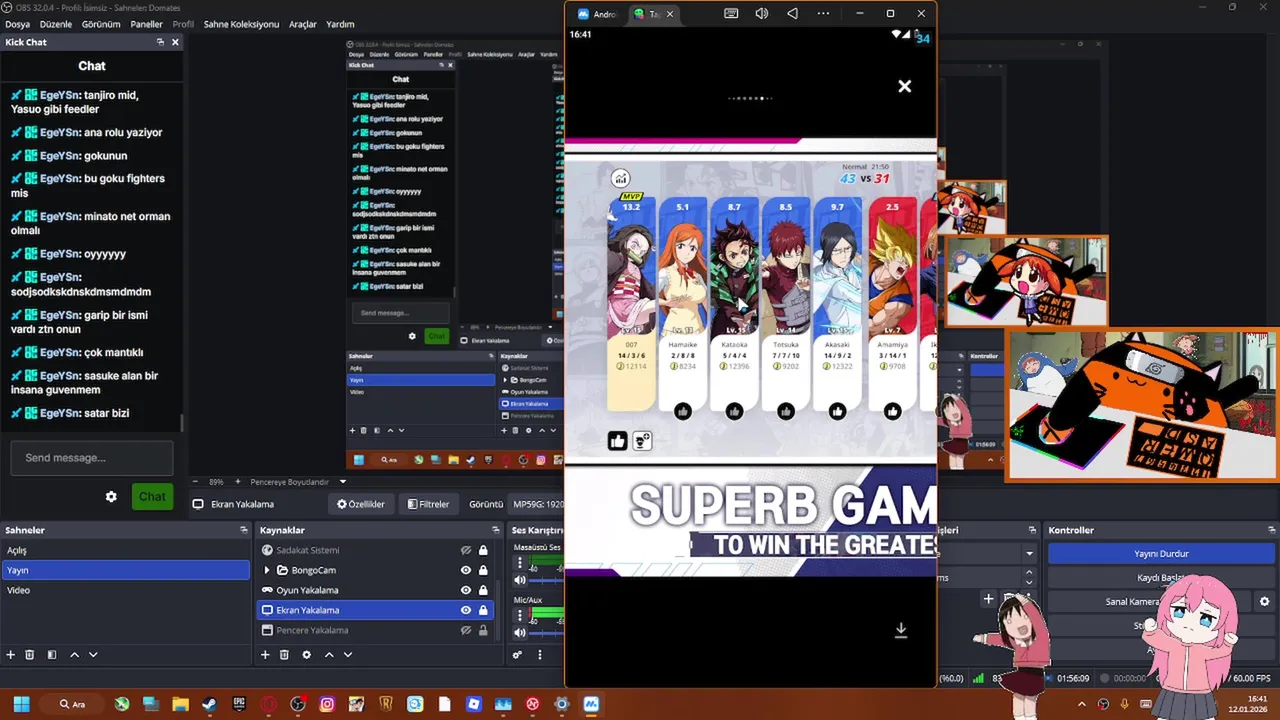Viewport: 1280px width, 720px height.
Task: Show the Pencere Yakalama source
Action: [466, 630]
